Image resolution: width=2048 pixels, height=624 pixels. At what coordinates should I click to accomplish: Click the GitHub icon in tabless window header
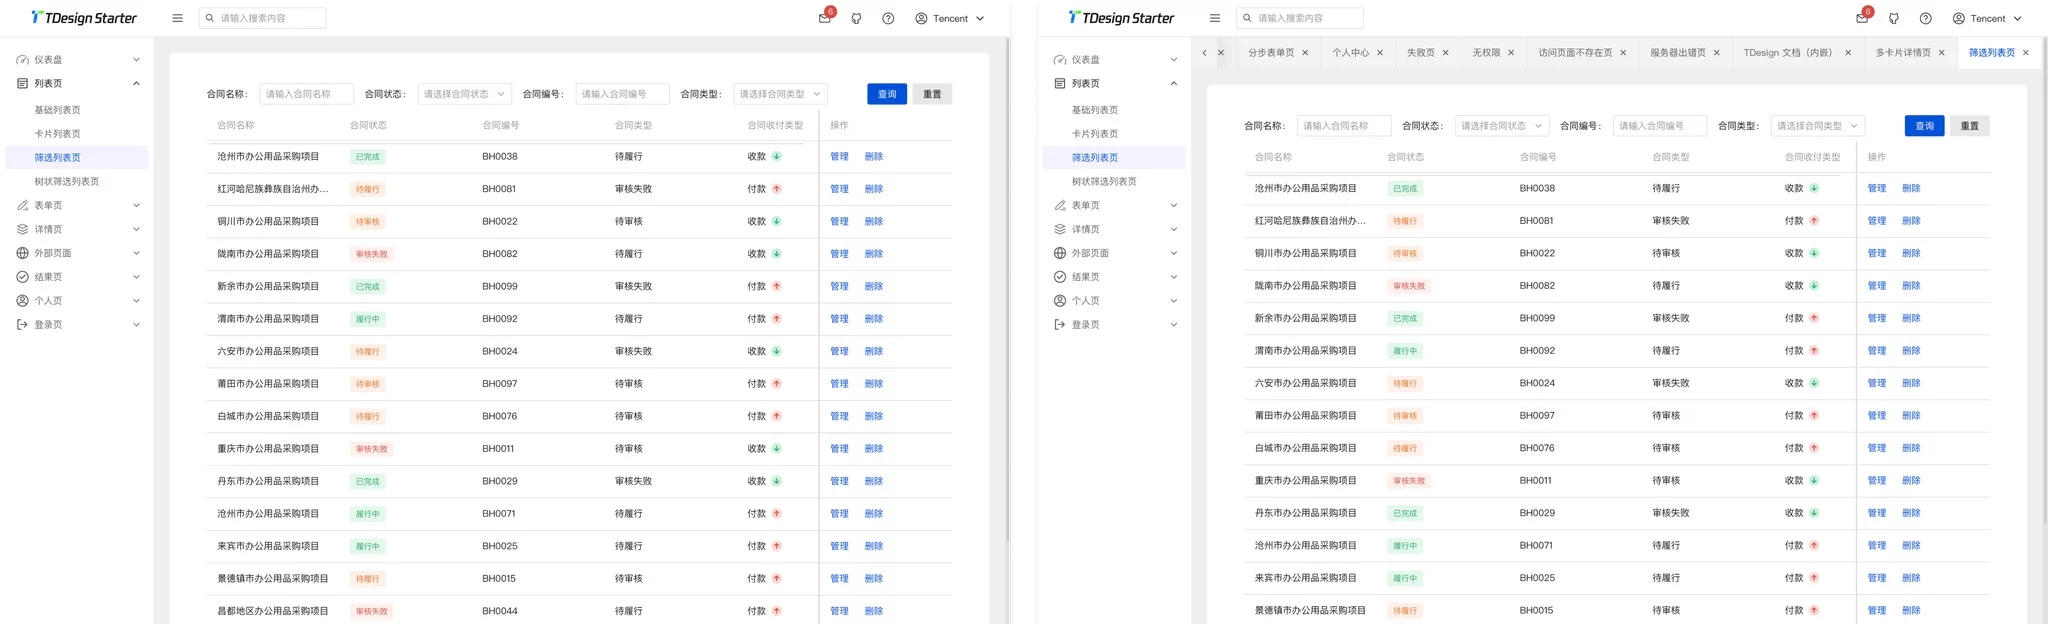tap(856, 18)
